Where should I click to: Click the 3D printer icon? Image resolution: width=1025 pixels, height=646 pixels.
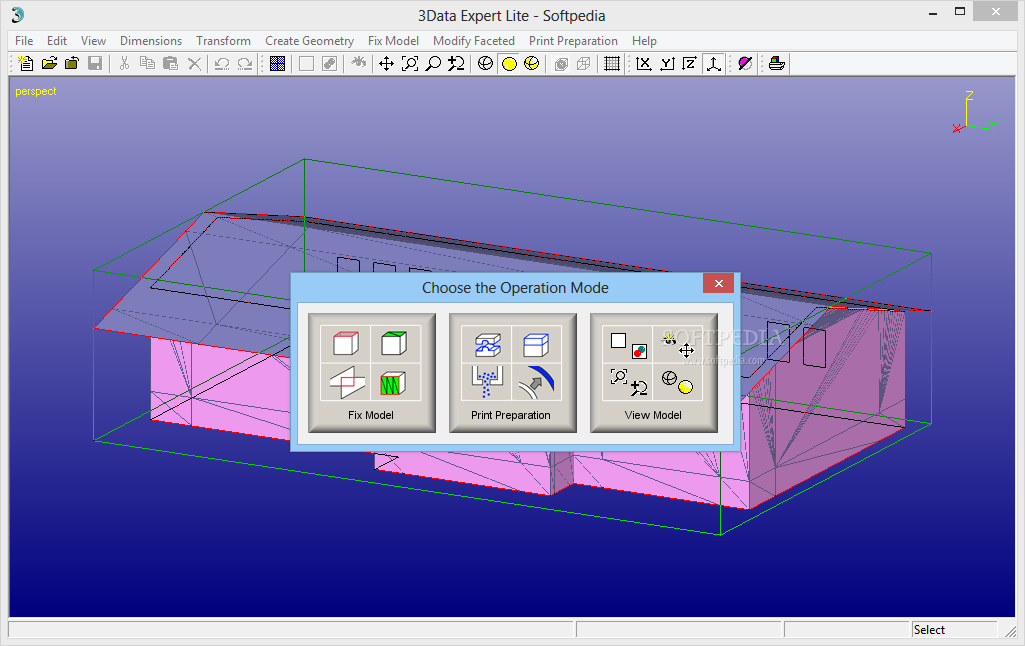pos(777,63)
